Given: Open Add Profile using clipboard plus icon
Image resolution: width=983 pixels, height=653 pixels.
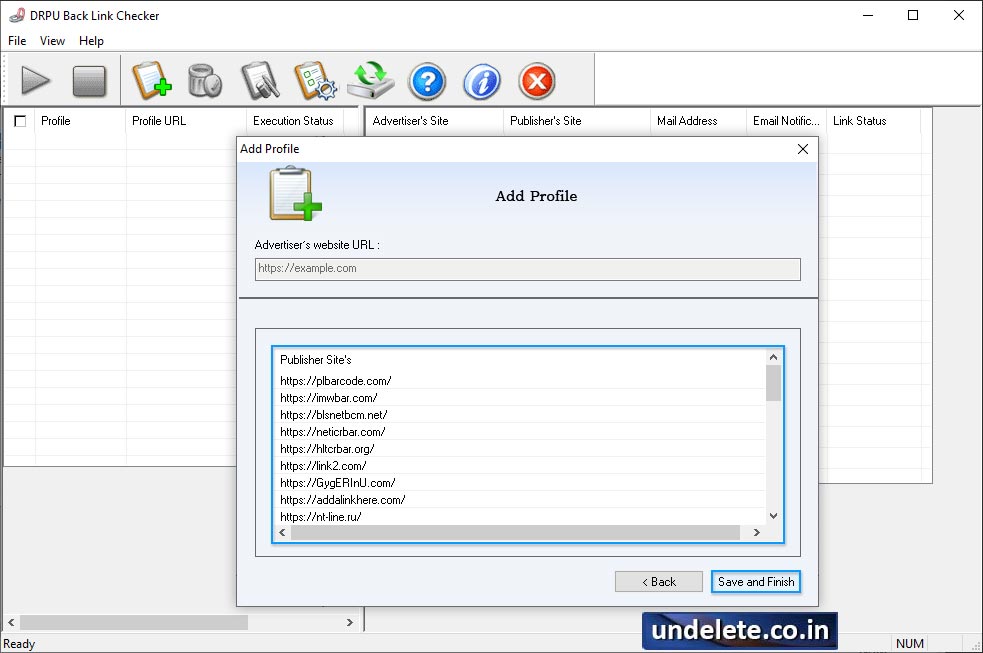Looking at the screenshot, I should tap(153, 81).
